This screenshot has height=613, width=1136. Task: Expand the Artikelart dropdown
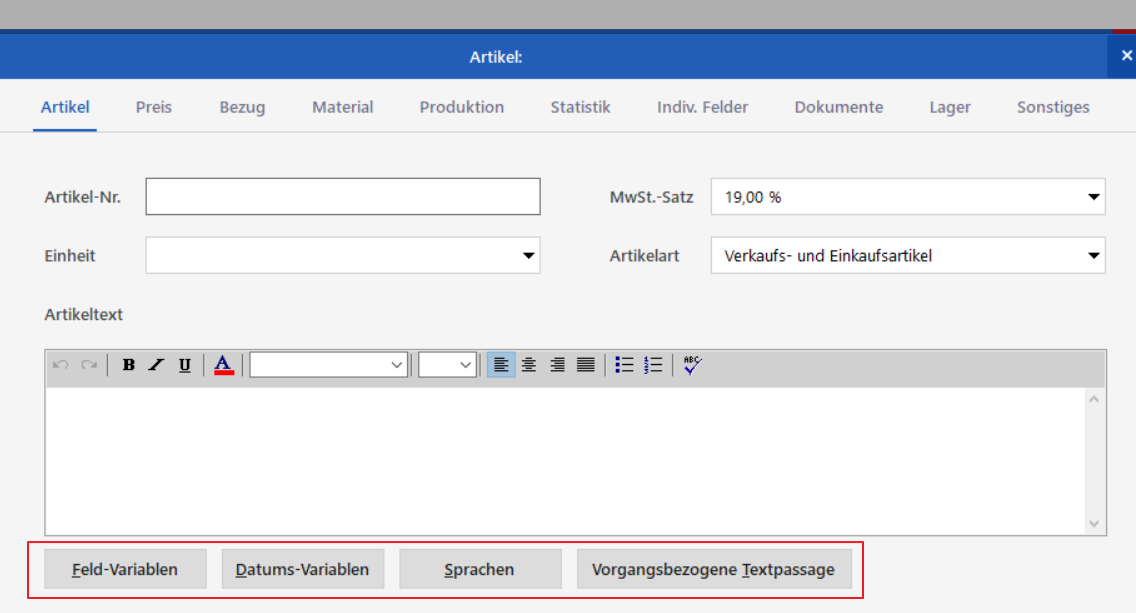[x=1093, y=256]
